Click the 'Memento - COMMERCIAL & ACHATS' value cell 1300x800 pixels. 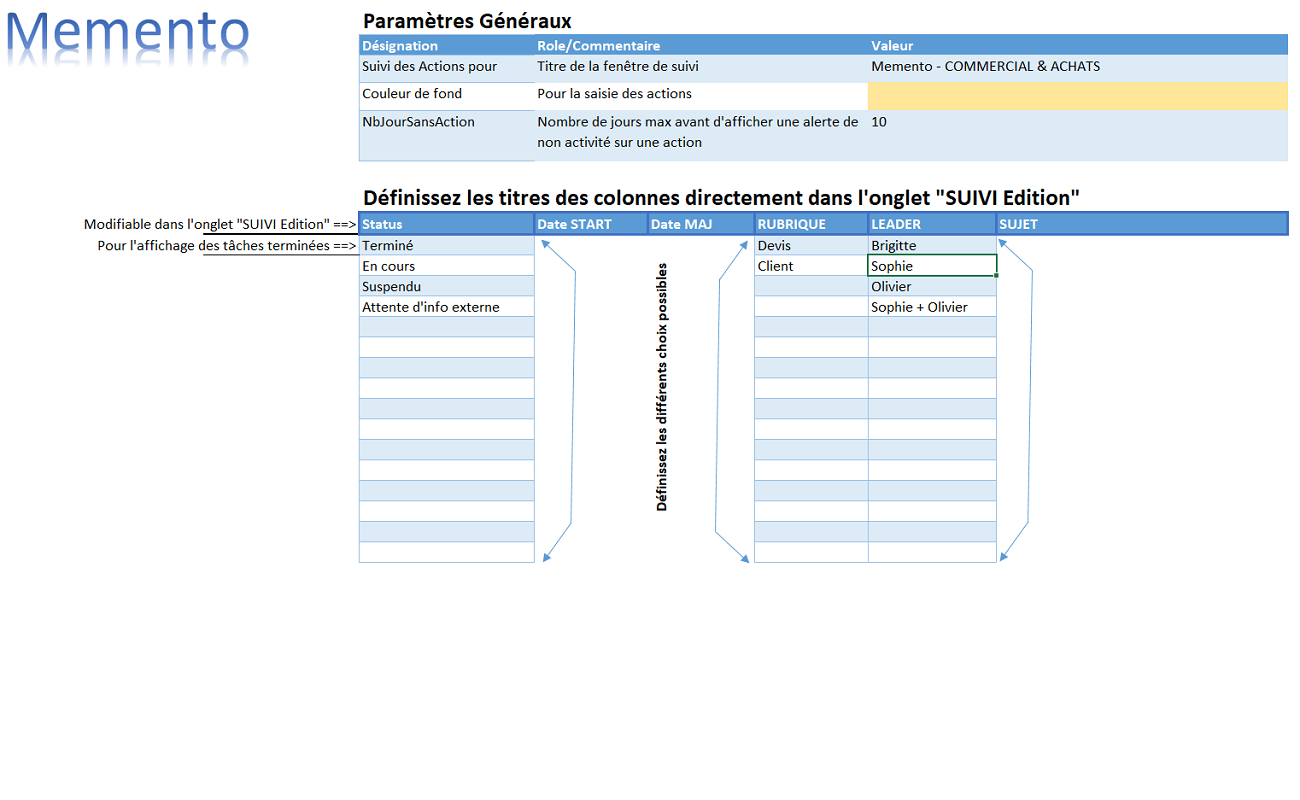point(1078,68)
